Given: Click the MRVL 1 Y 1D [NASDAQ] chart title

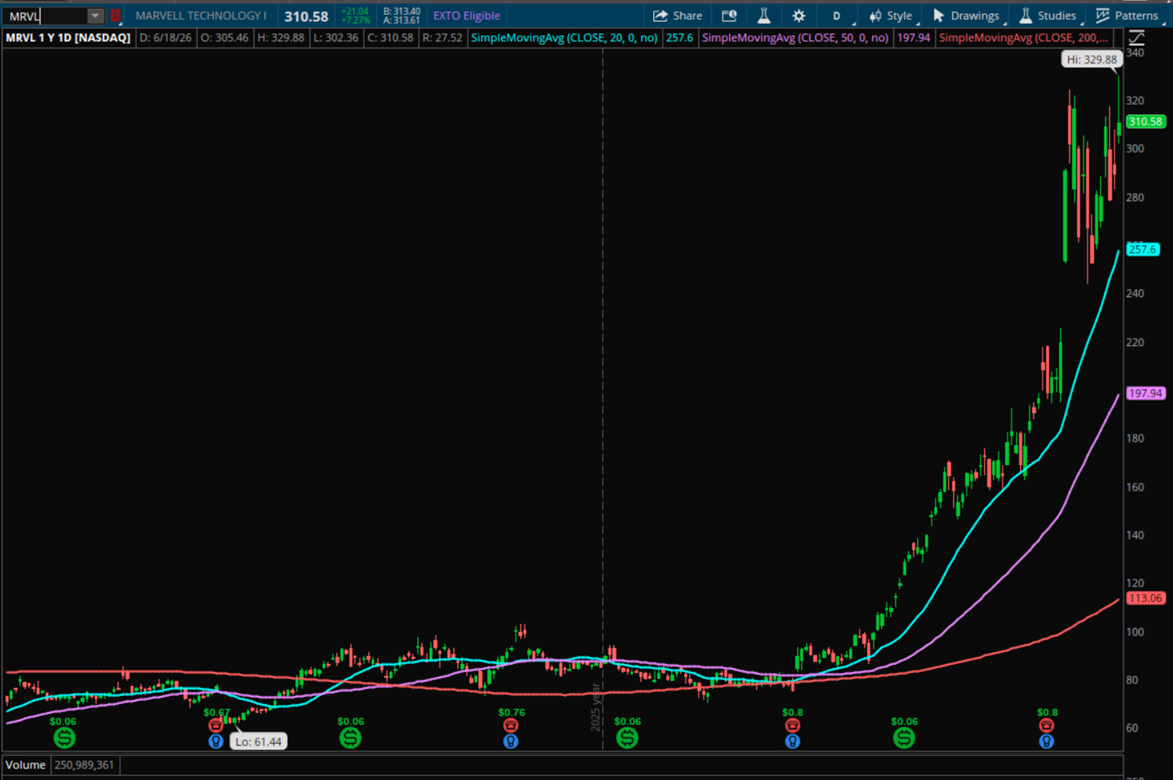Looking at the screenshot, I should tap(68, 37).
